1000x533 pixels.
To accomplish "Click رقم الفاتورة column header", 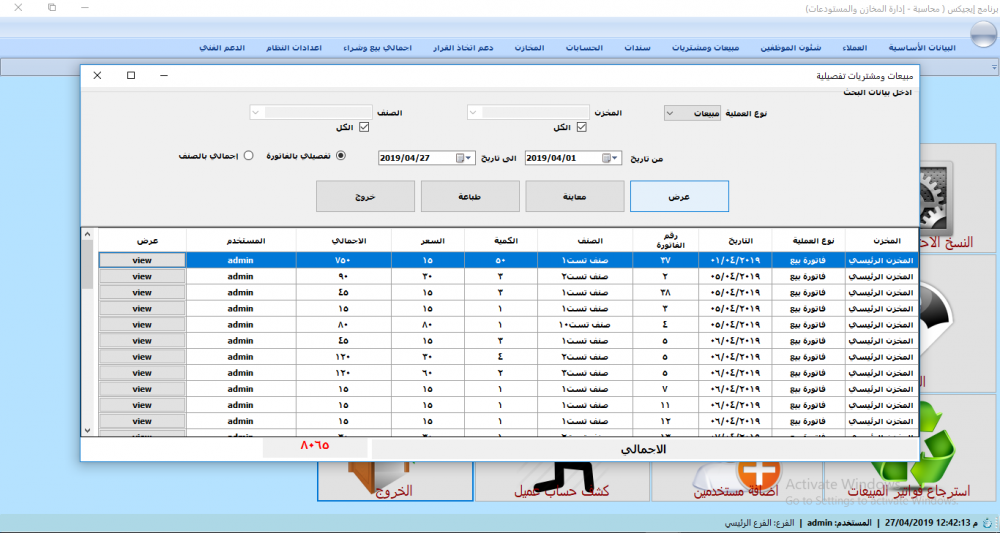I will point(666,241).
